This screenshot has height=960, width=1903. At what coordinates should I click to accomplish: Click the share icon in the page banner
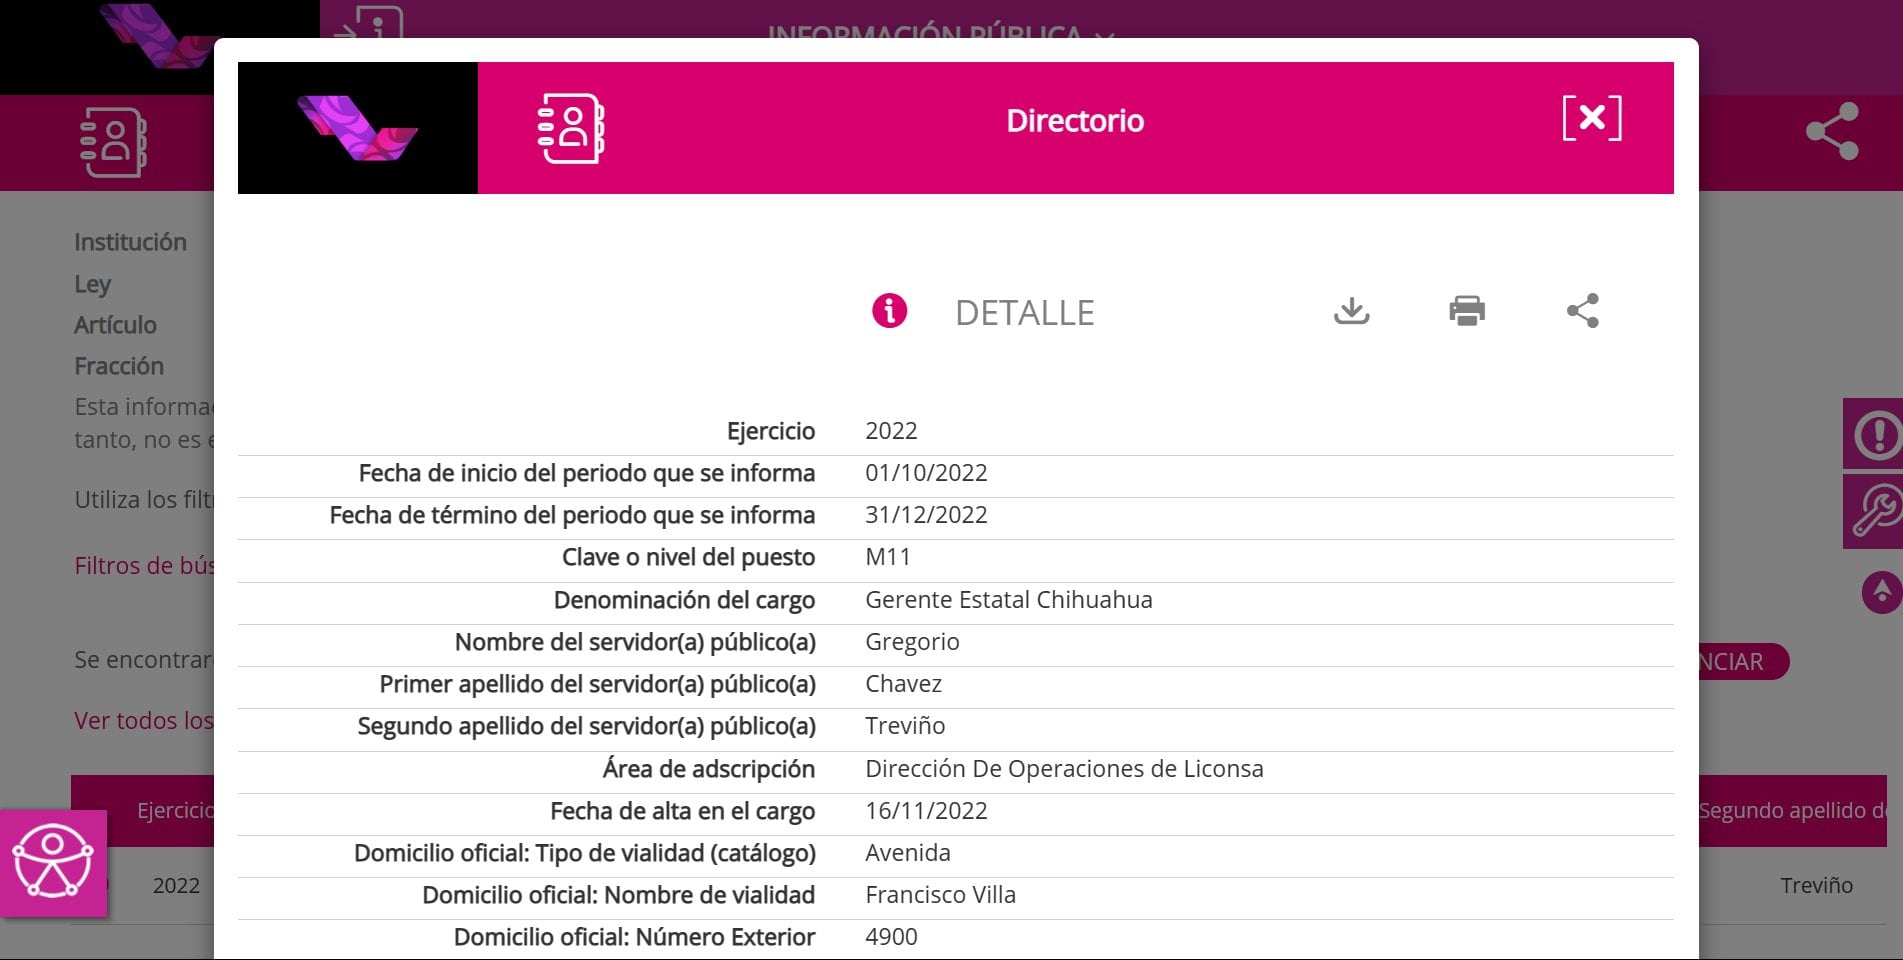(x=1831, y=131)
